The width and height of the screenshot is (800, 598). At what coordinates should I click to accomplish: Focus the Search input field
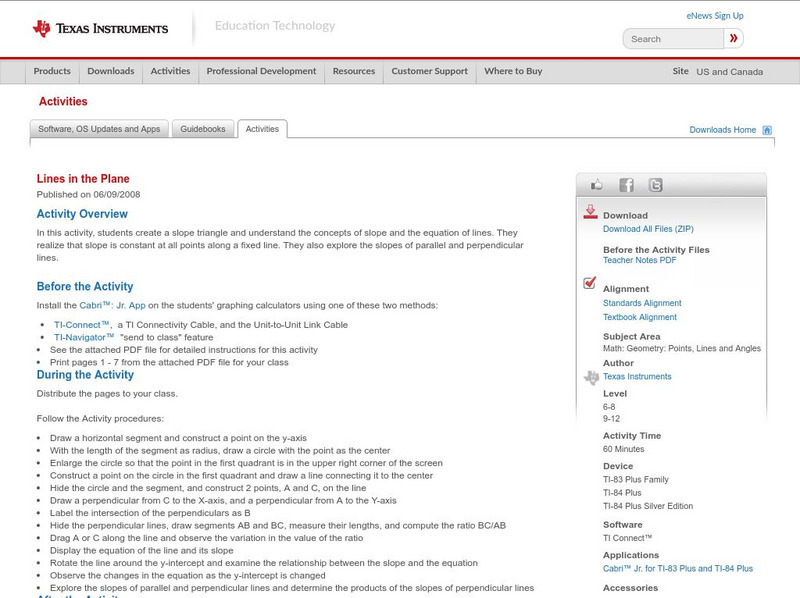673,39
